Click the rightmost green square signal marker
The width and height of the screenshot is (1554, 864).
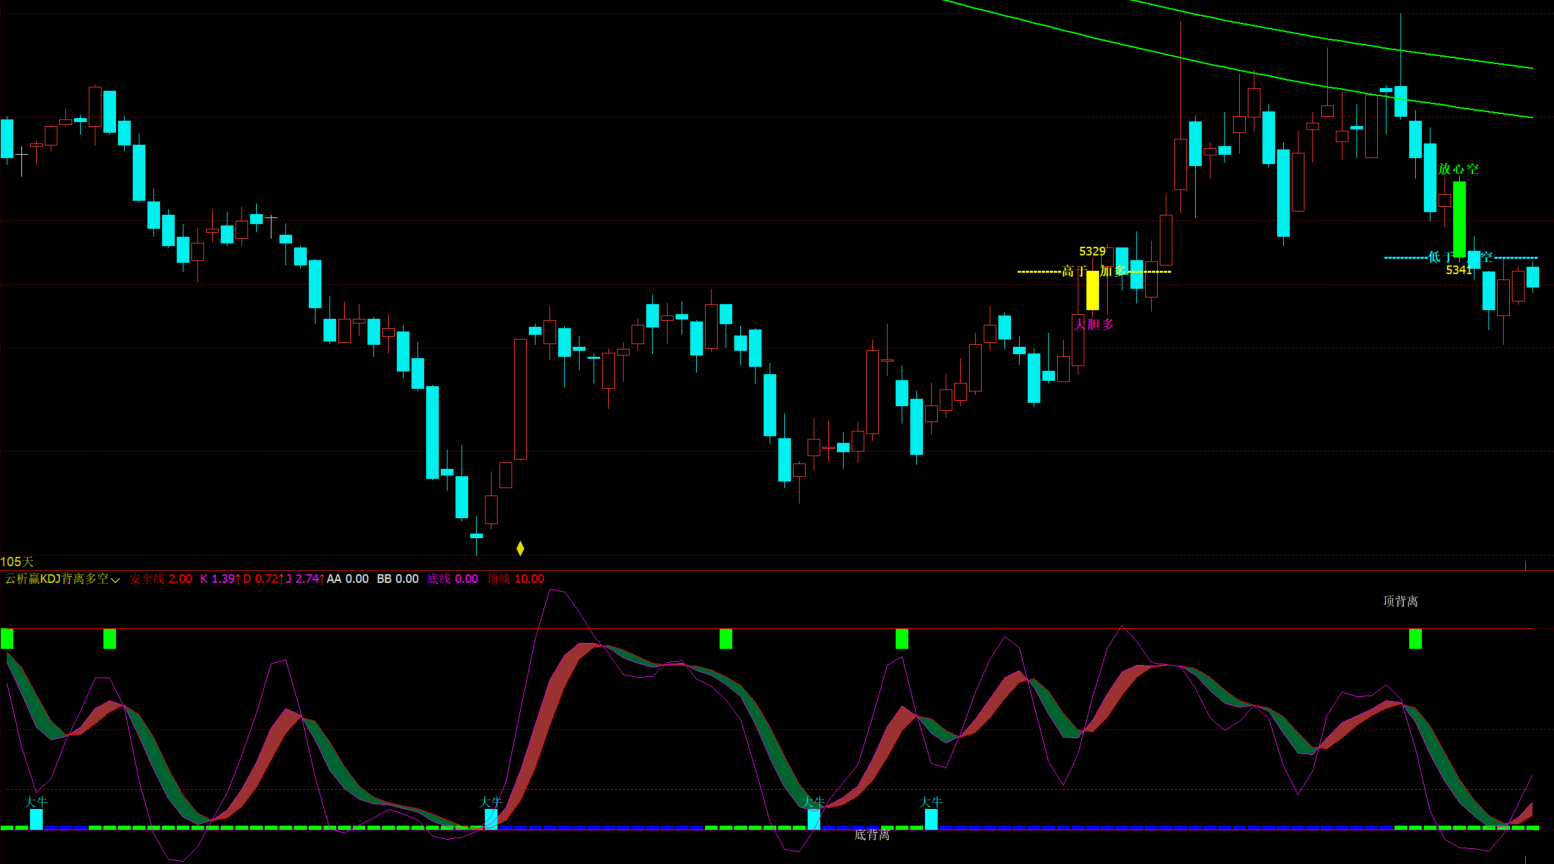click(1415, 639)
